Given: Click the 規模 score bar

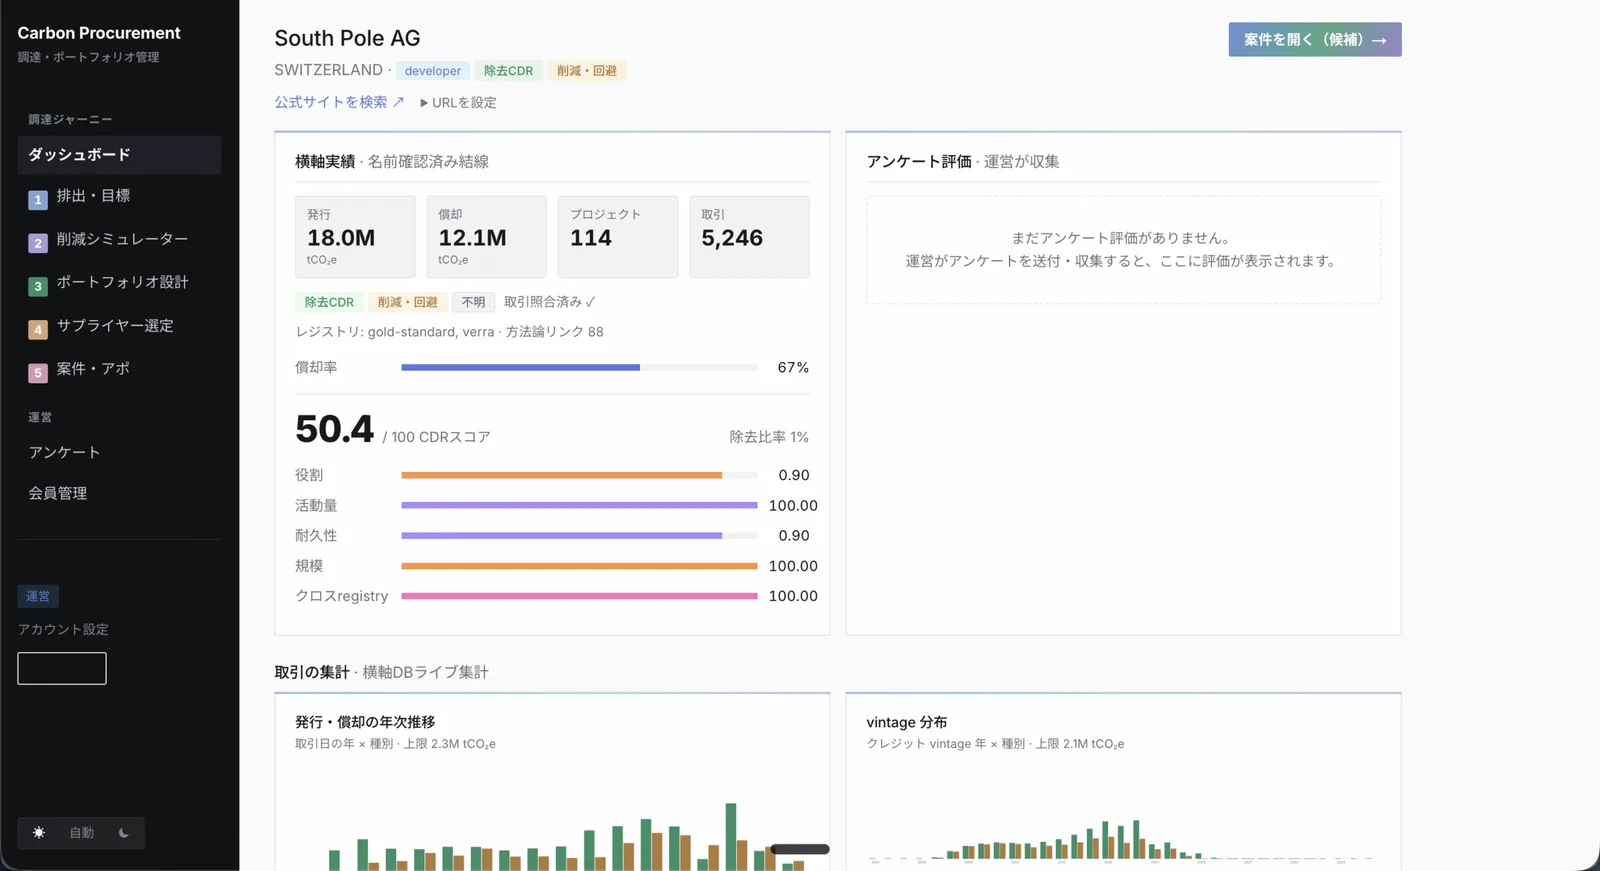Looking at the screenshot, I should coord(579,566).
